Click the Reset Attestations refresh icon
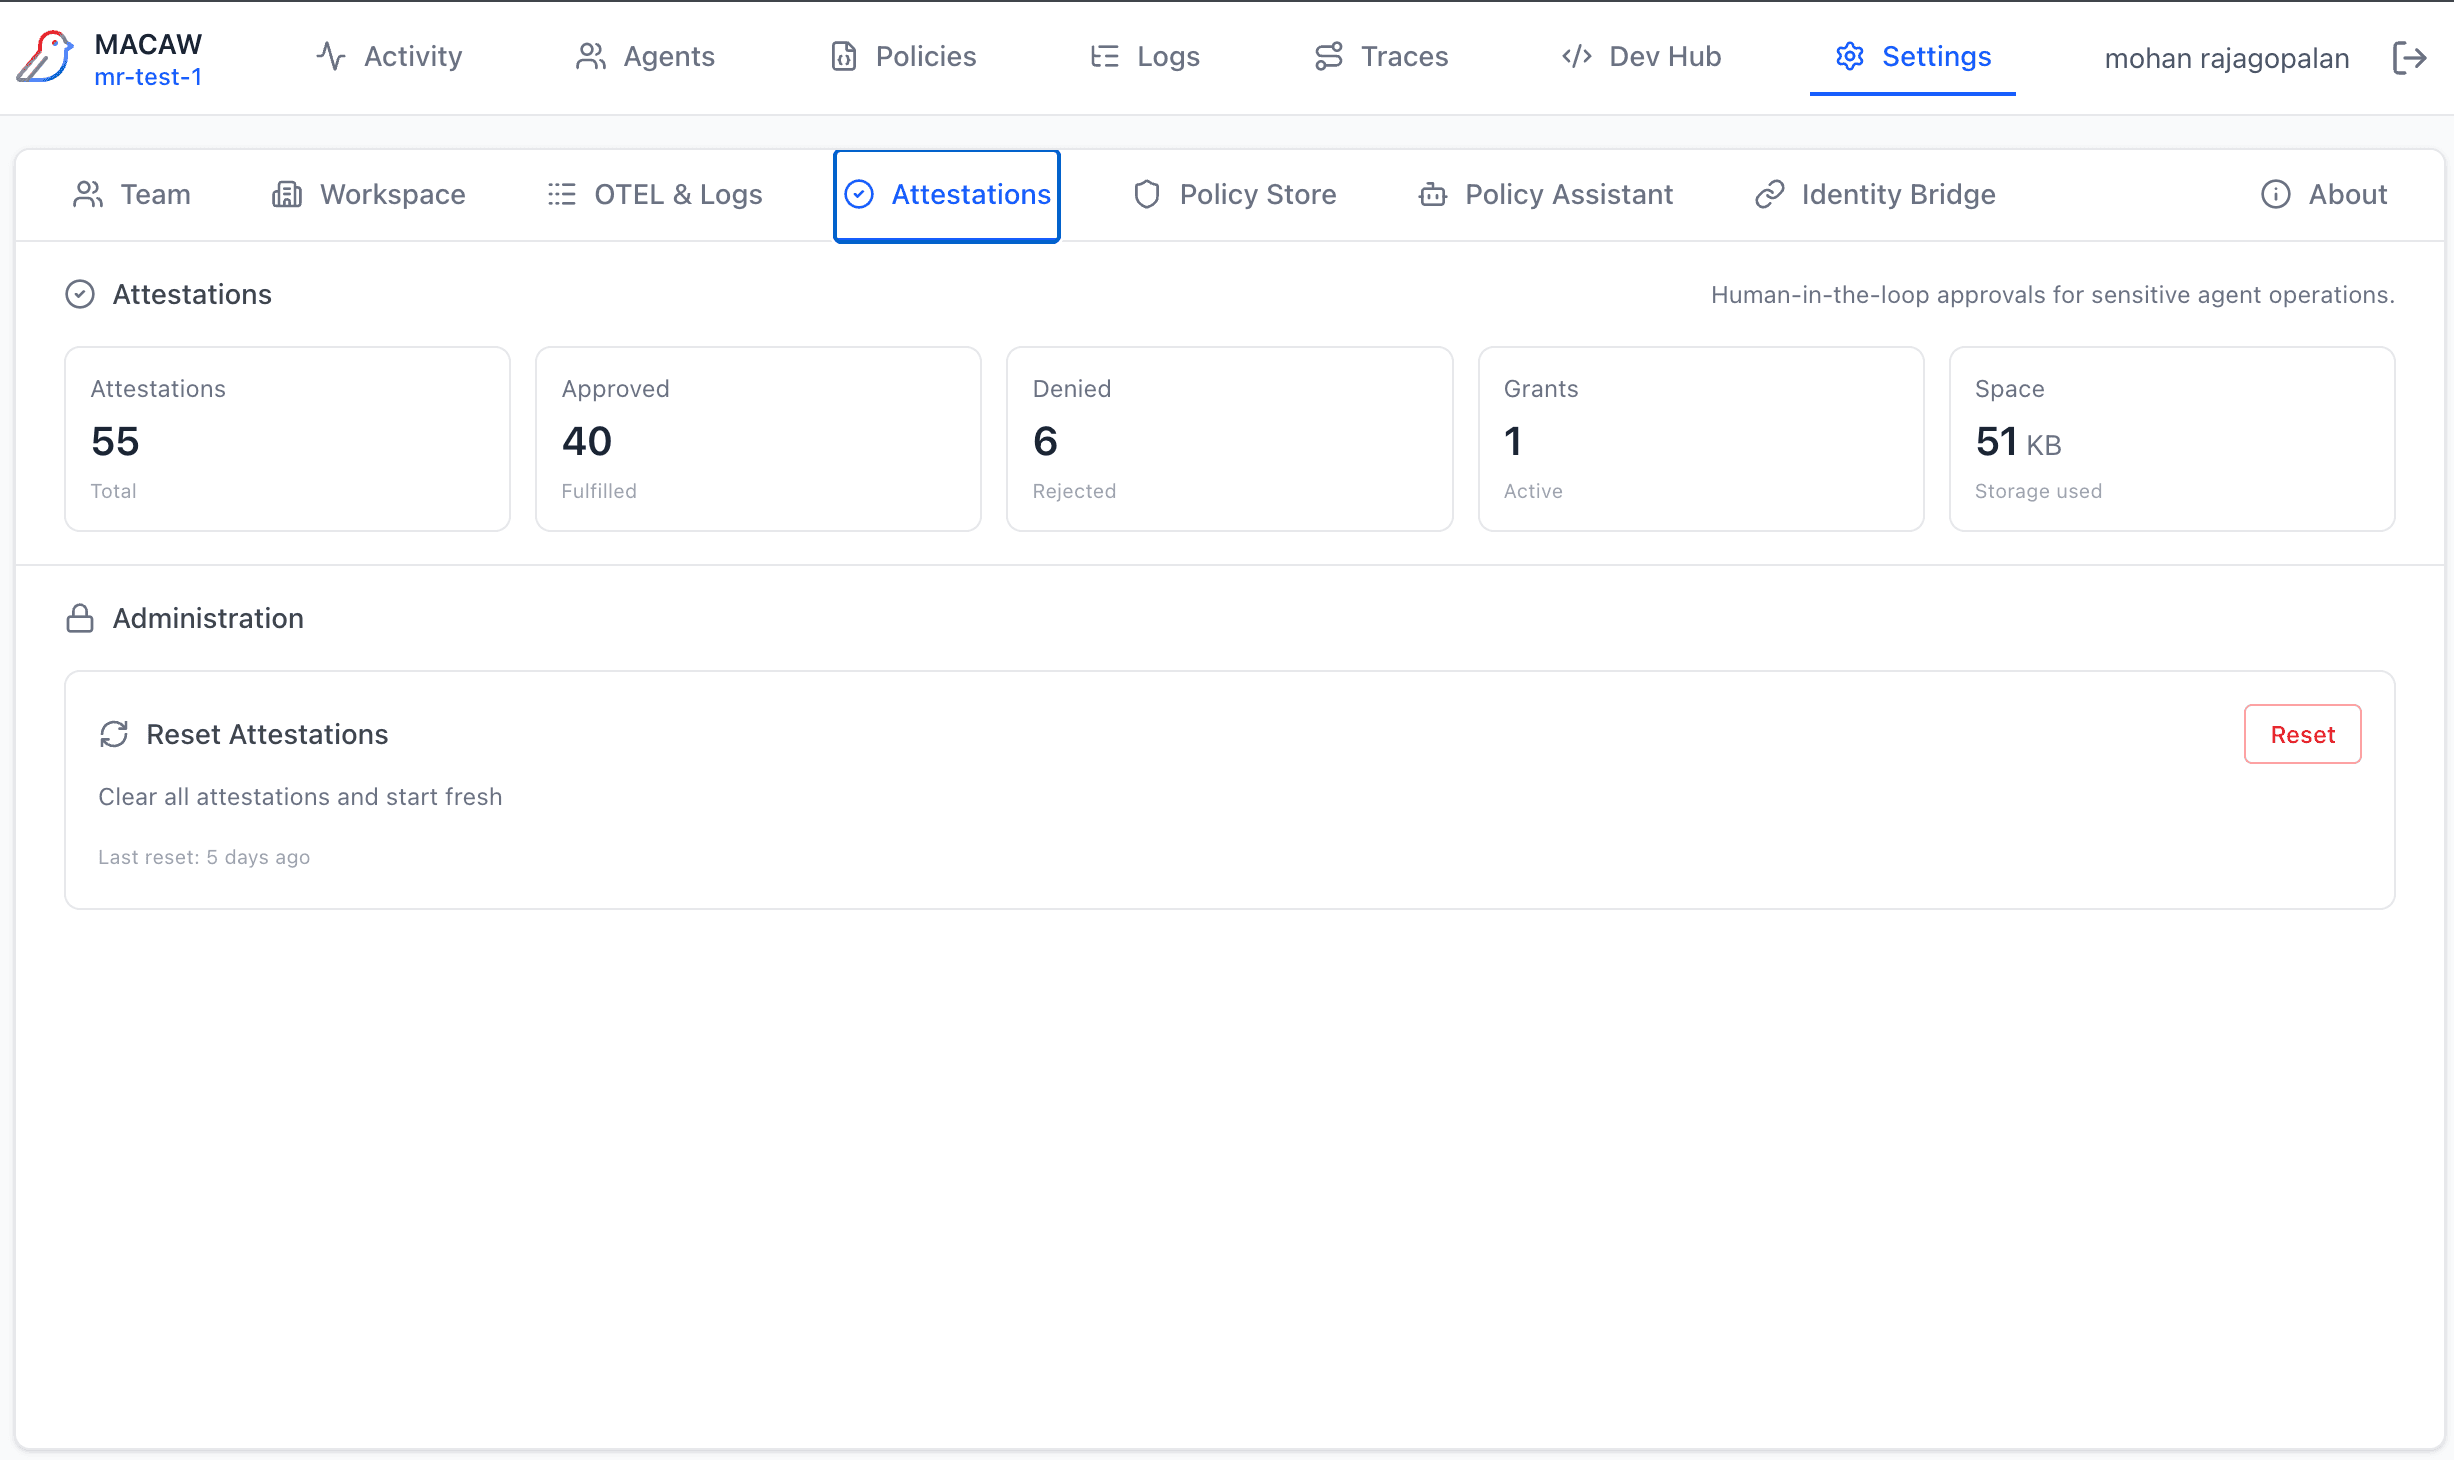This screenshot has height=1460, width=2454. tap(114, 734)
